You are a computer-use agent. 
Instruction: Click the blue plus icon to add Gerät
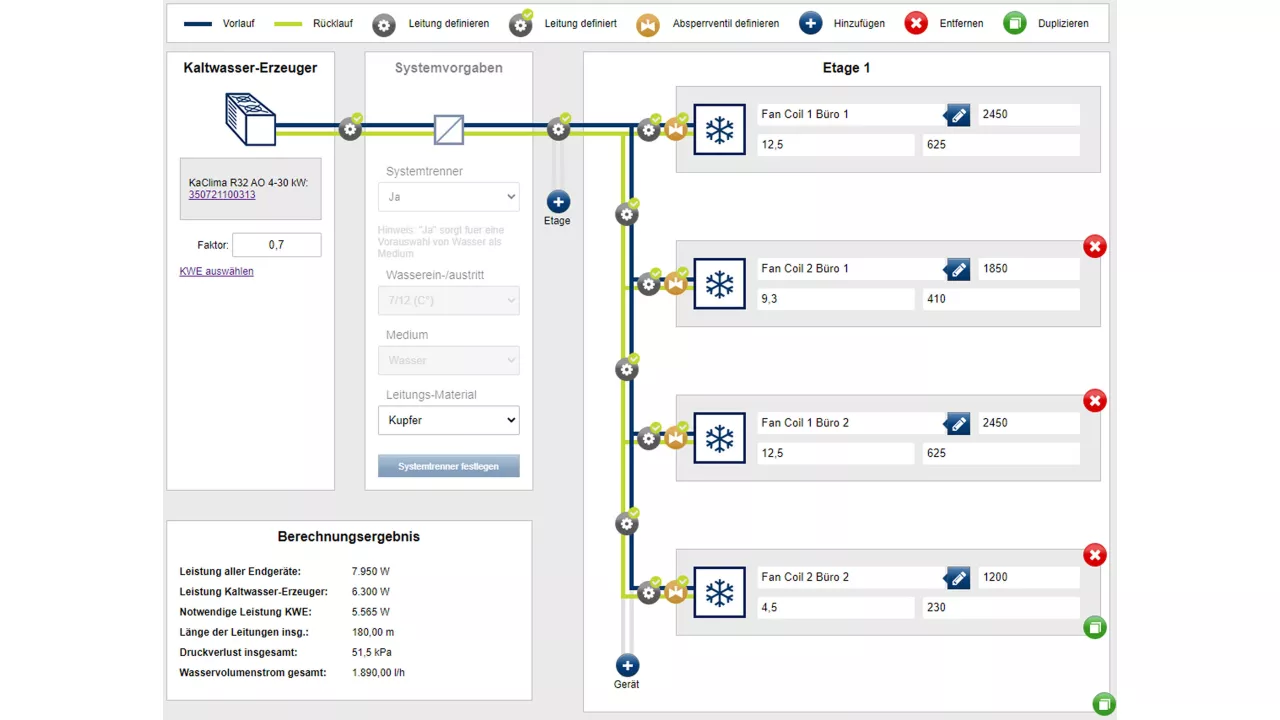tap(627, 666)
